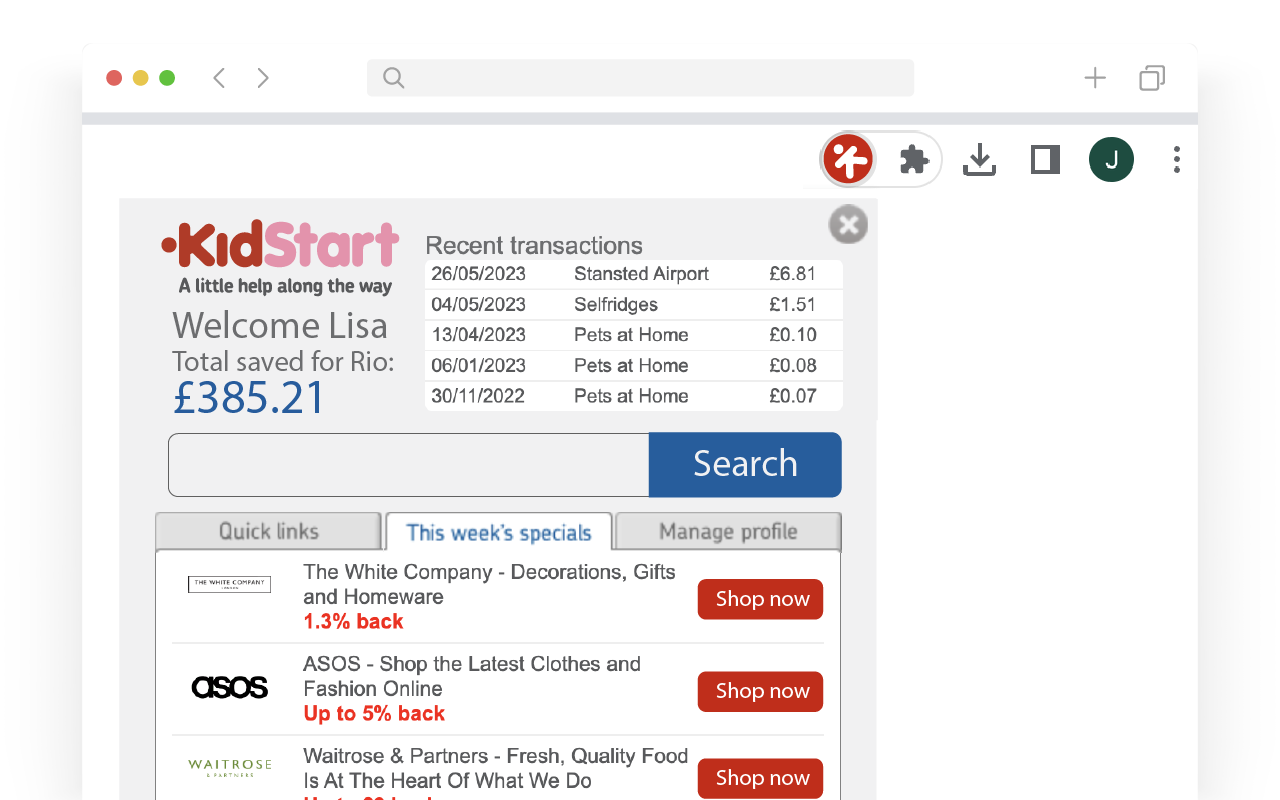Viewport: 1280px width, 800px height.
Task: Click the £385.21 total saved amount
Action: [x=249, y=398]
